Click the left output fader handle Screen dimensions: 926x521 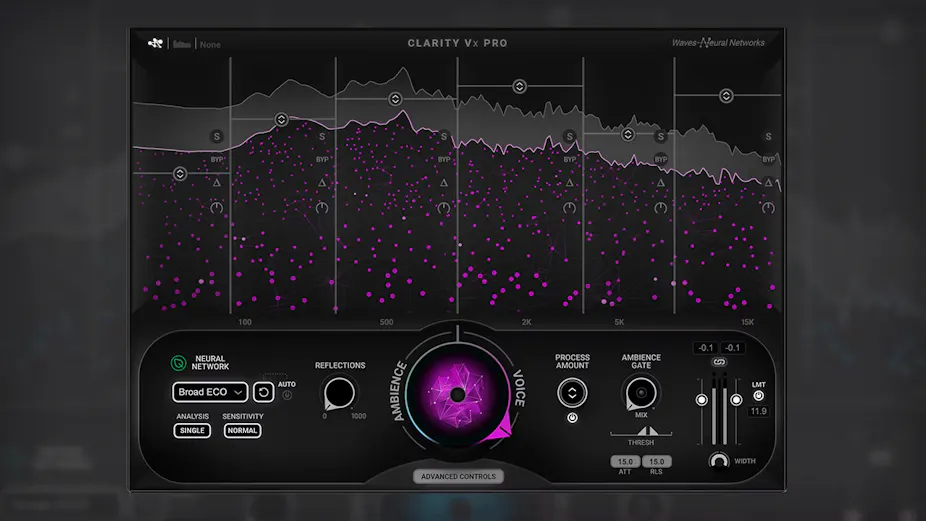(x=702, y=400)
